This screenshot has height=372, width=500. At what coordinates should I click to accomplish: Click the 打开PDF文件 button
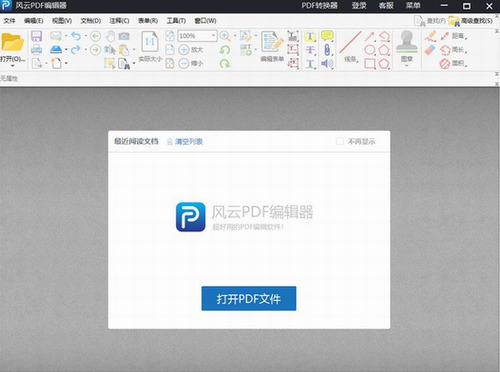point(249,298)
